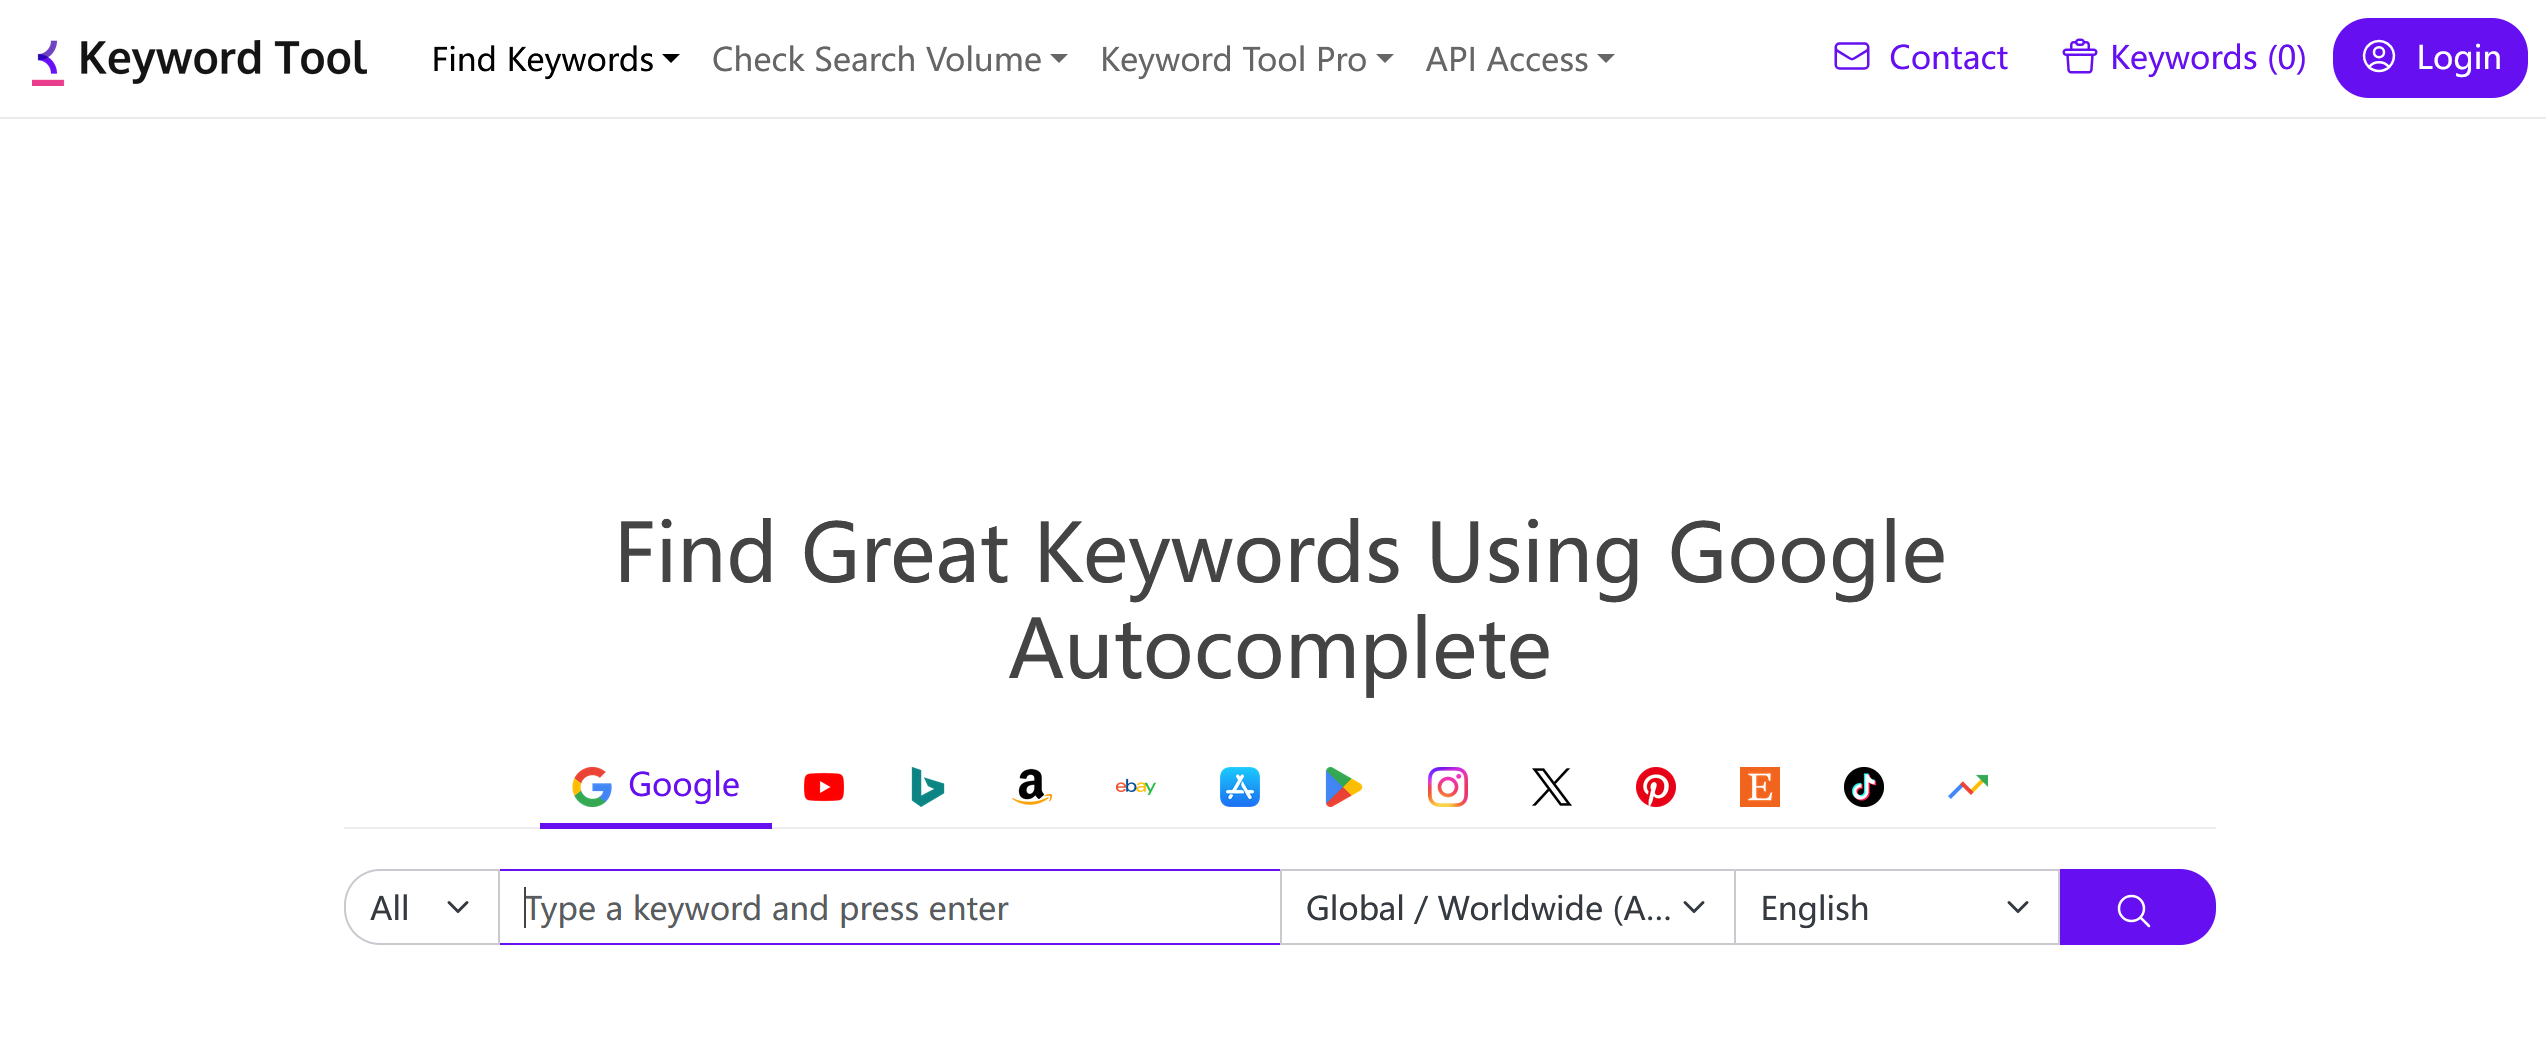Switch to the Google Trends tab
2546x1042 pixels.
tap(1968, 787)
